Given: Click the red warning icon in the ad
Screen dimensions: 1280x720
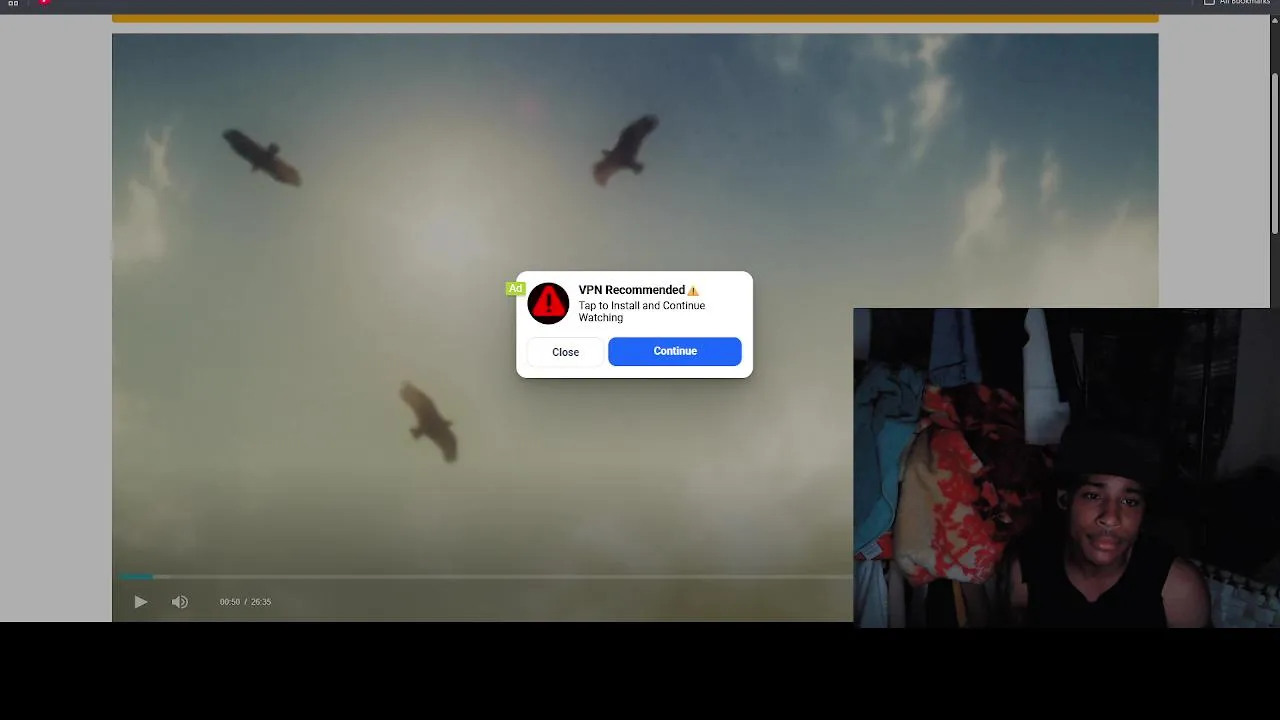Looking at the screenshot, I should tap(548, 303).
